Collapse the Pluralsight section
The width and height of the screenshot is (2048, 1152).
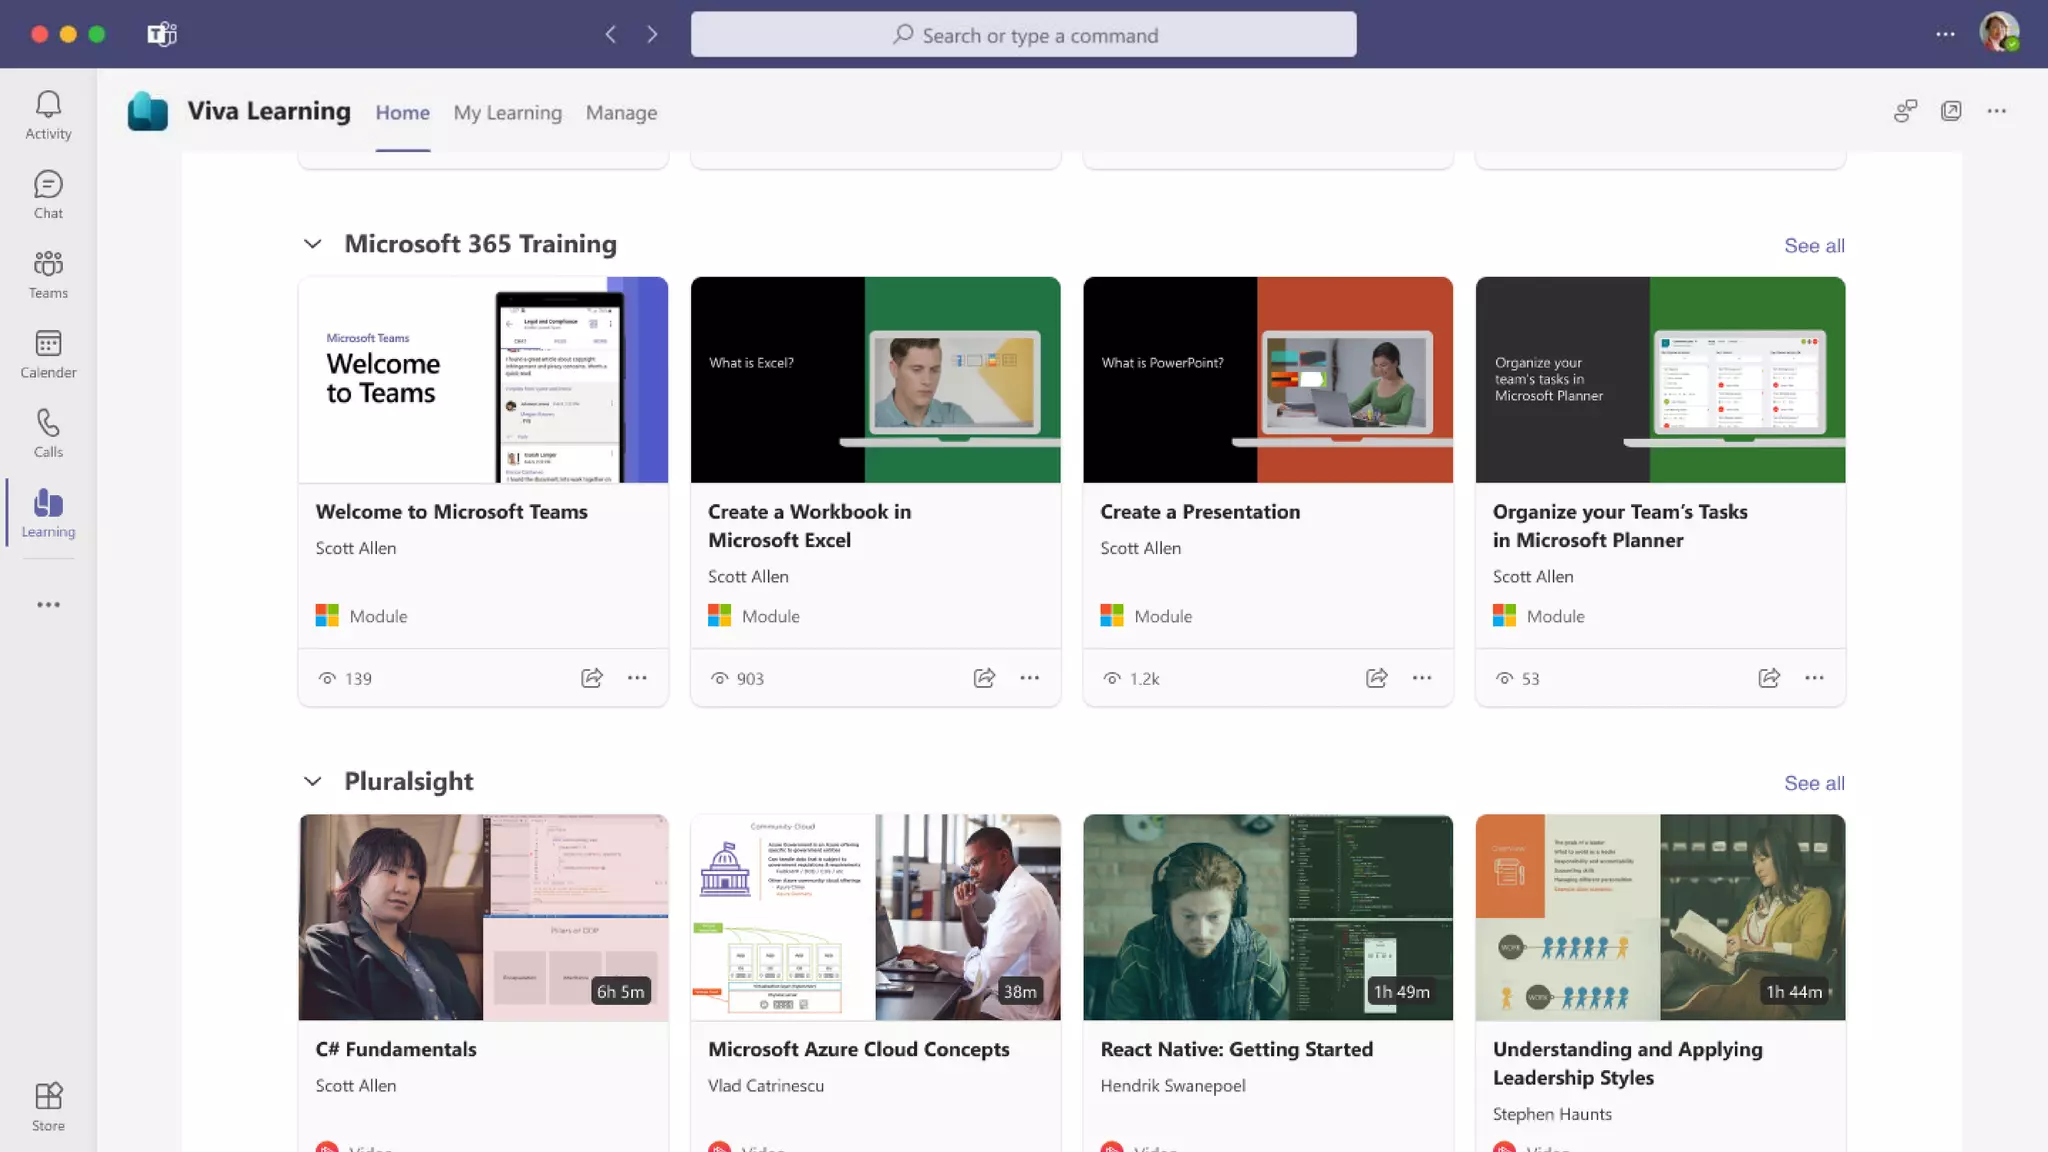click(313, 781)
